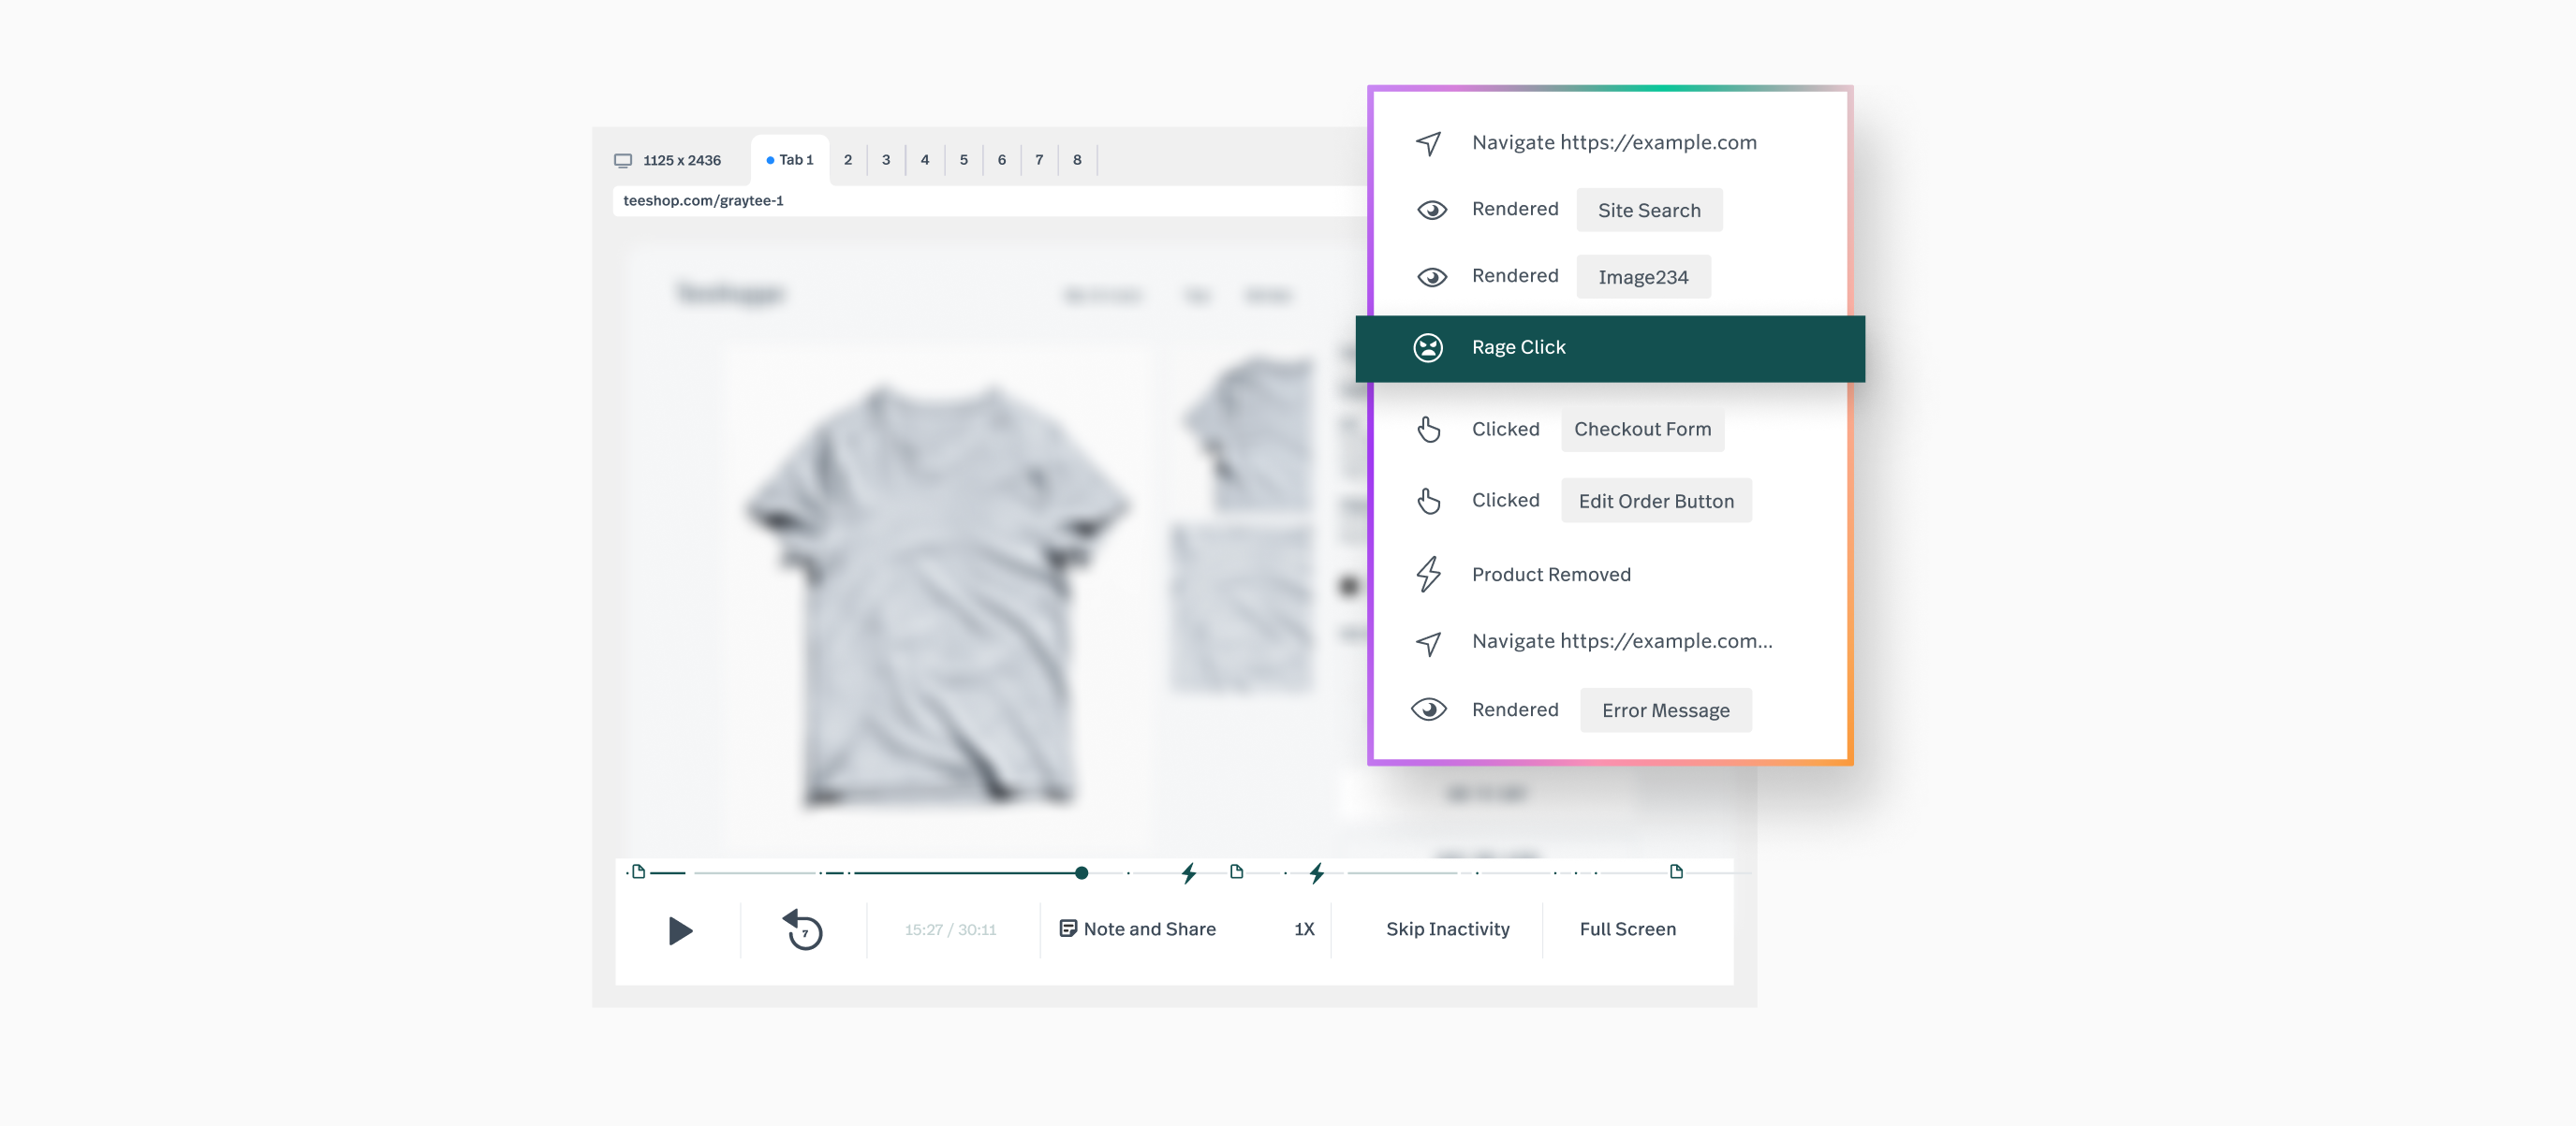Click the eye icon beside Image234
This screenshot has height=1126, width=2576.
pyautogui.click(x=1431, y=277)
